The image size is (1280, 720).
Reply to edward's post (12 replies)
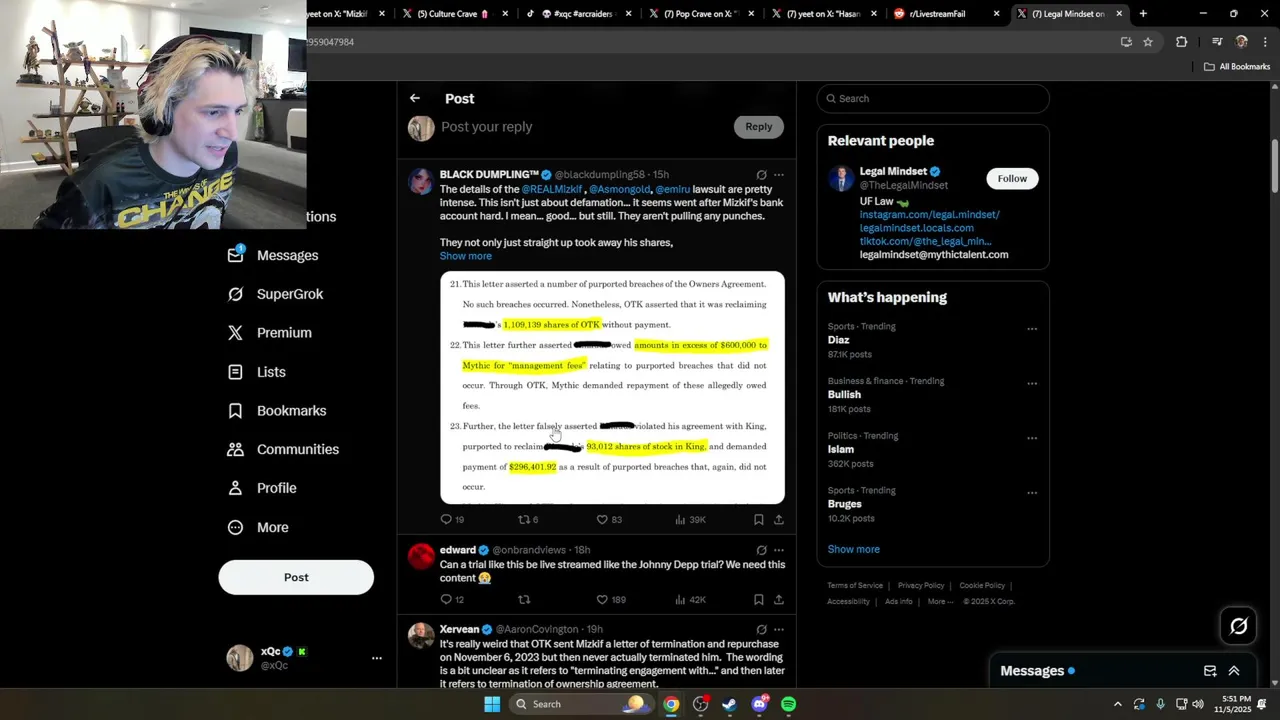[453, 600]
